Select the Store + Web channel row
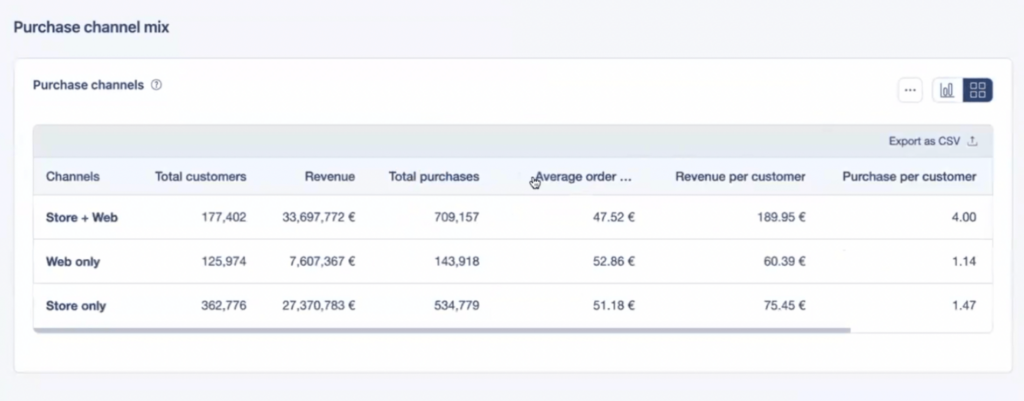 pyautogui.click(x=82, y=217)
